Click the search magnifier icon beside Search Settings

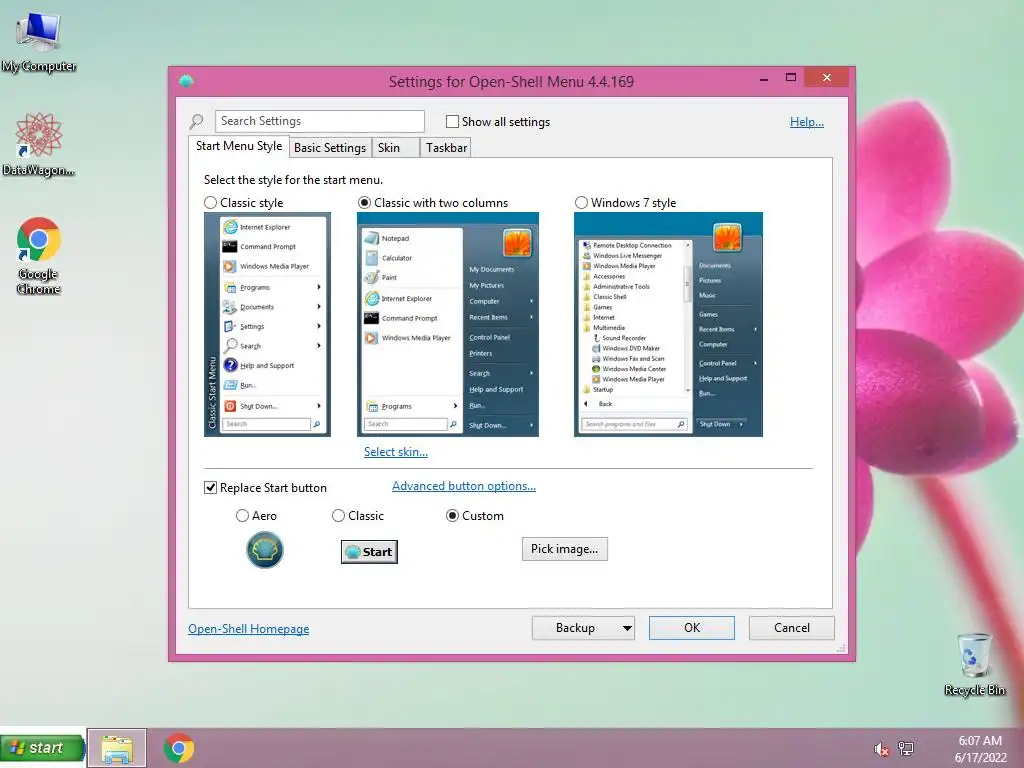[196, 121]
